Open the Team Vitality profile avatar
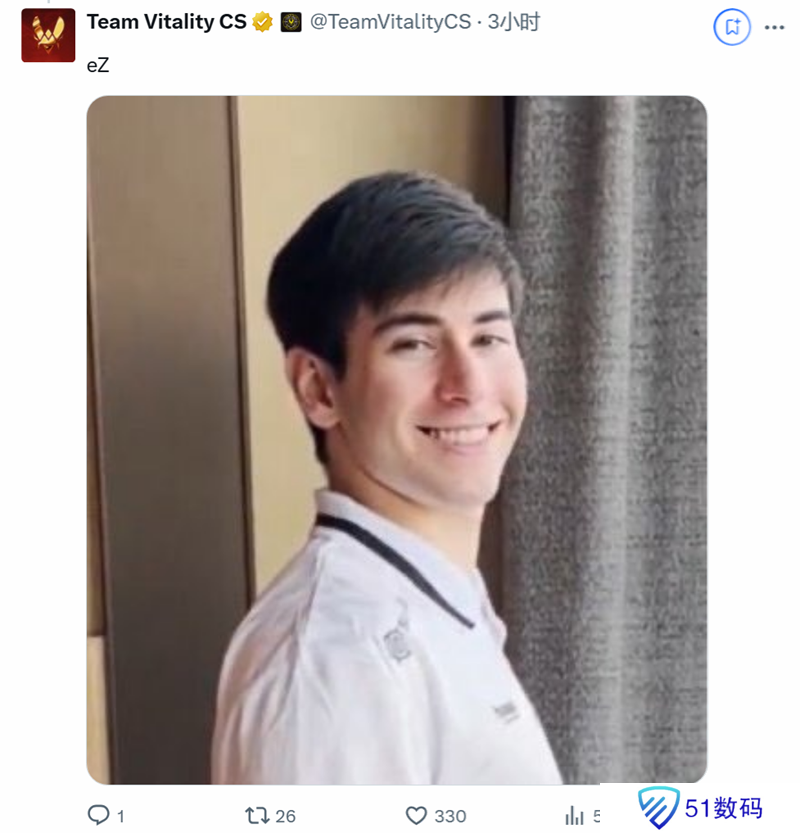 click(x=48, y=35)
